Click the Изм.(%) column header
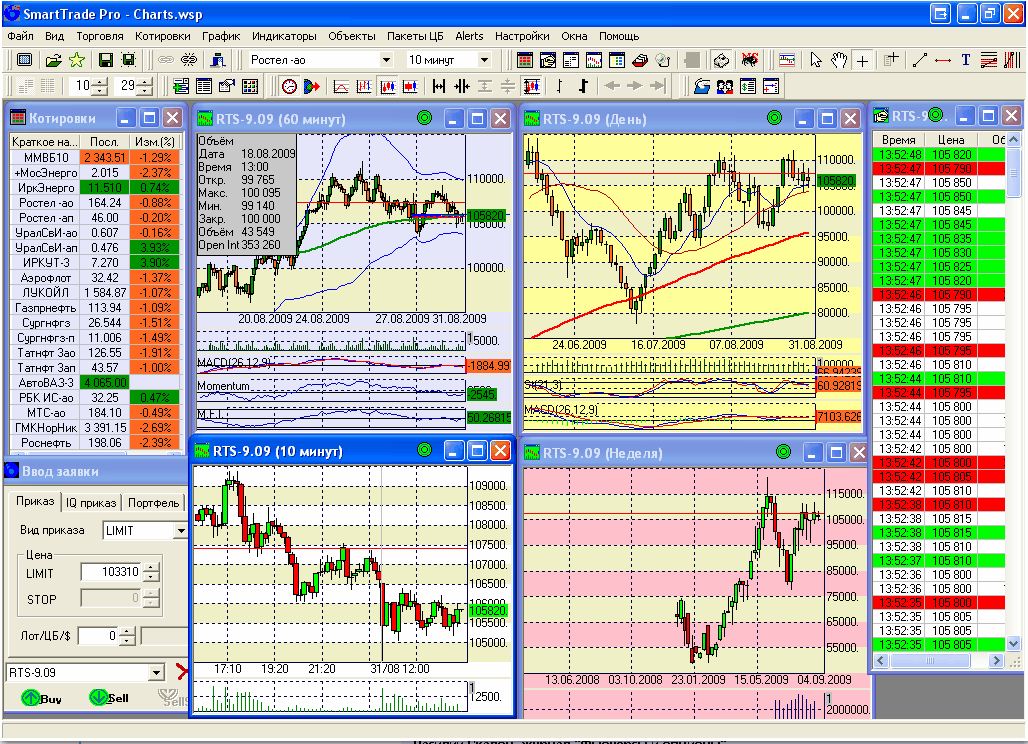 point(155,142)
